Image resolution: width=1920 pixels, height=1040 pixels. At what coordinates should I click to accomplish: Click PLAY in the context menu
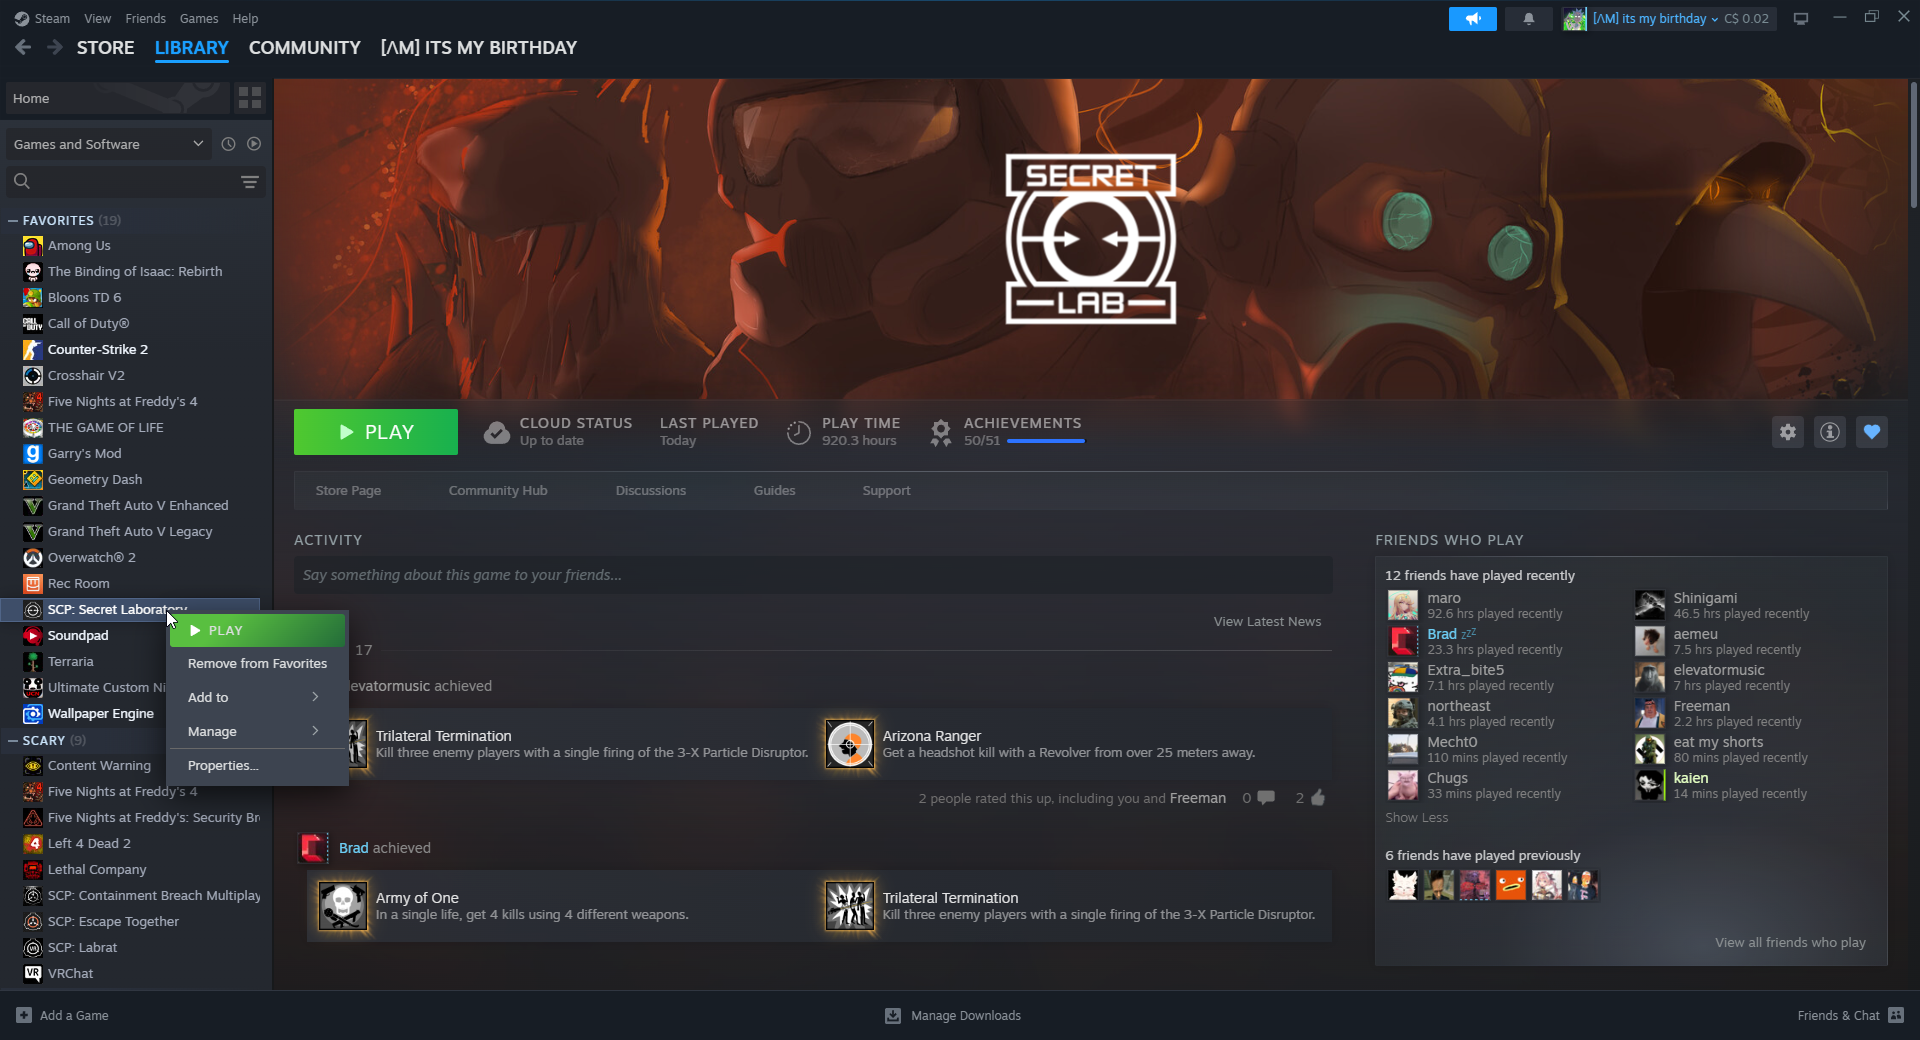click(257, 630)
